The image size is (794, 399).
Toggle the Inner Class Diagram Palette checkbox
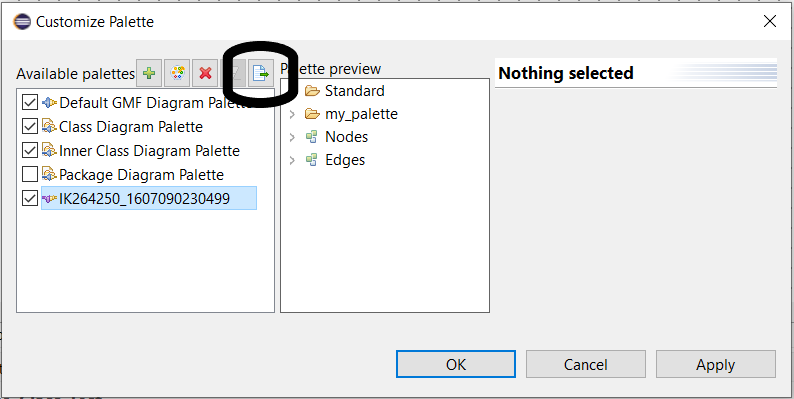(30, 150)
